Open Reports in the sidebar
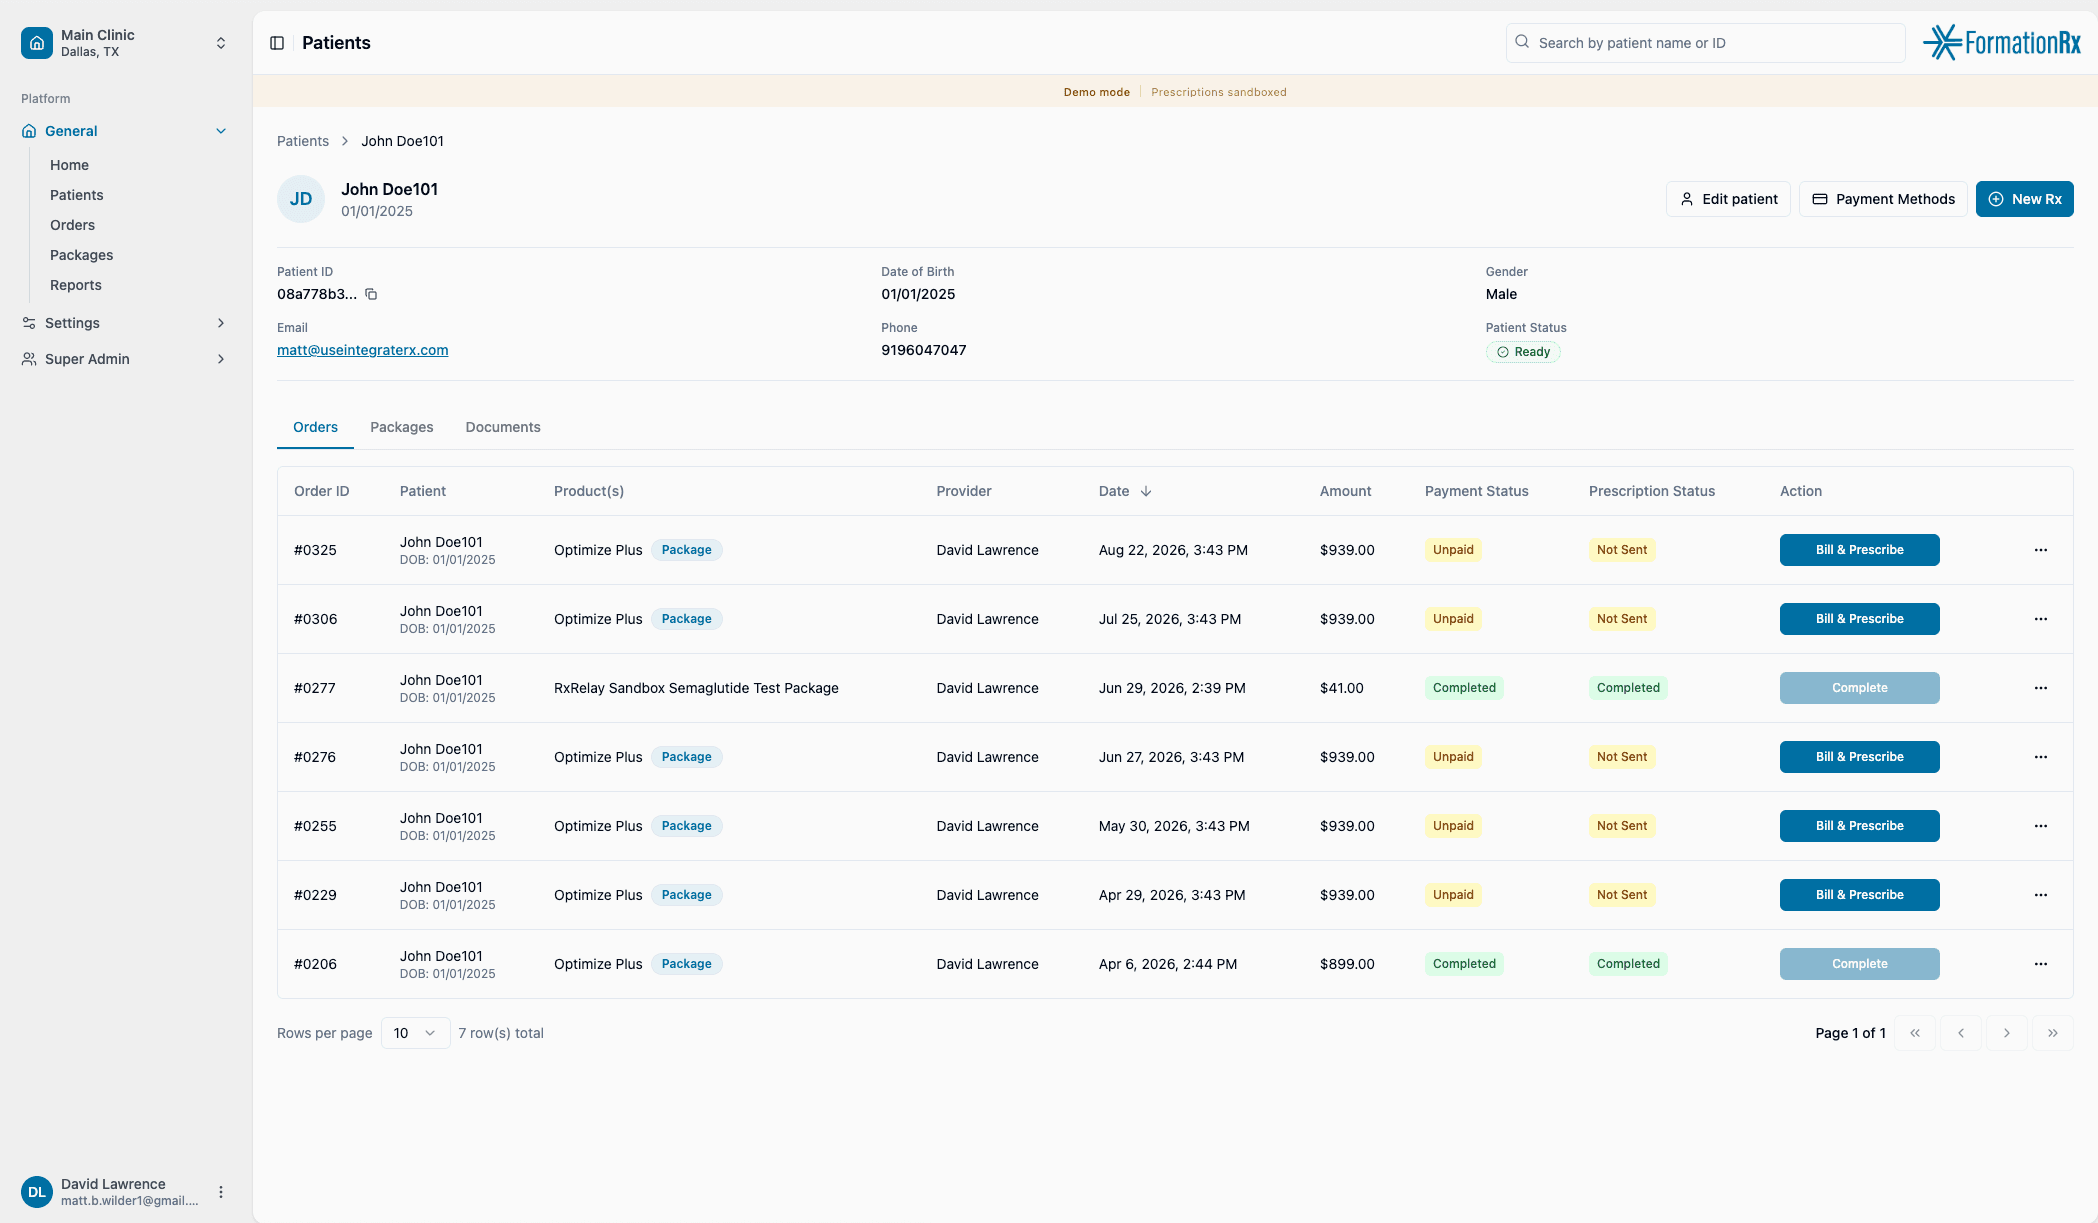 point(76,285)
